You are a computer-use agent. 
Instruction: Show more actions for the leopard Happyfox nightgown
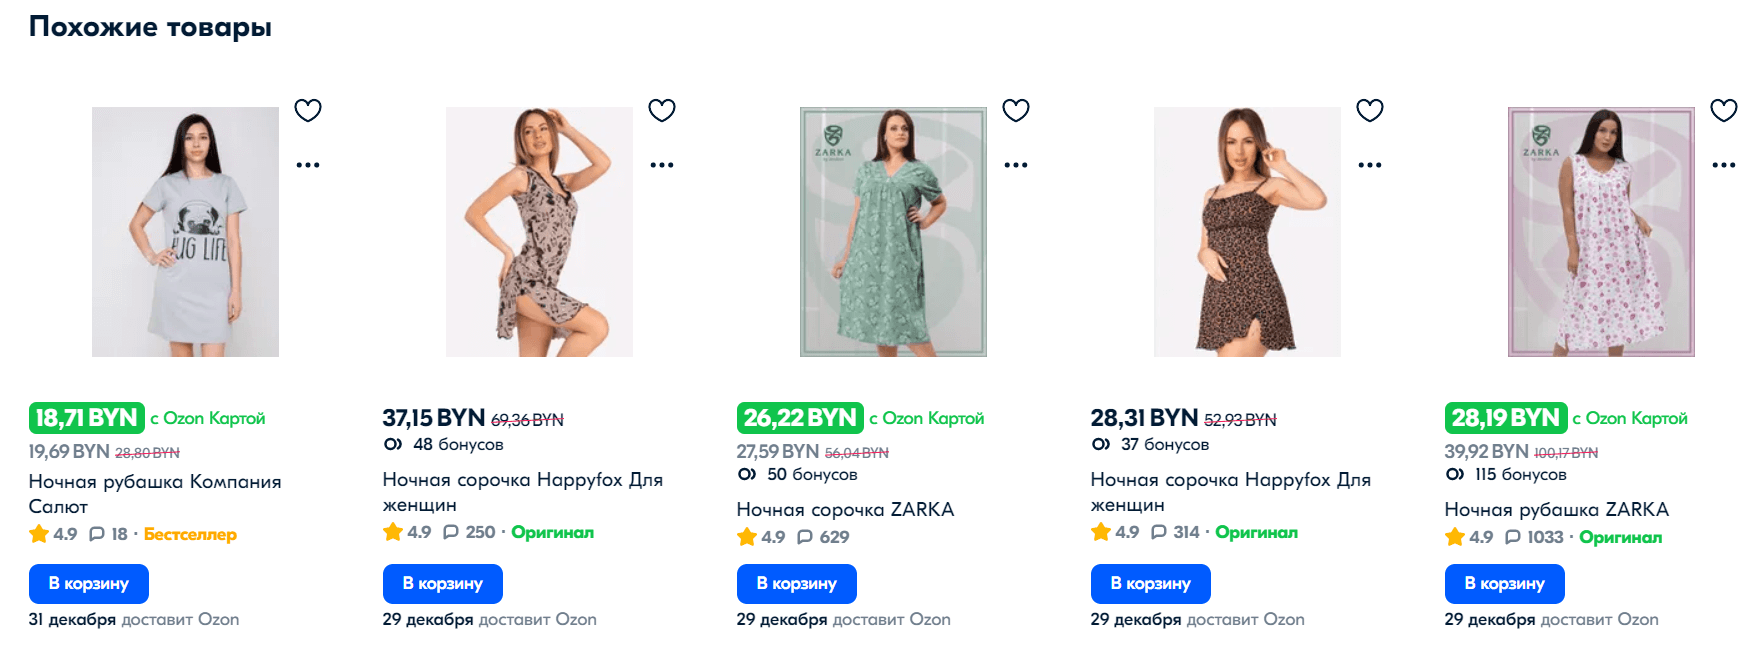pos(1370,165)
